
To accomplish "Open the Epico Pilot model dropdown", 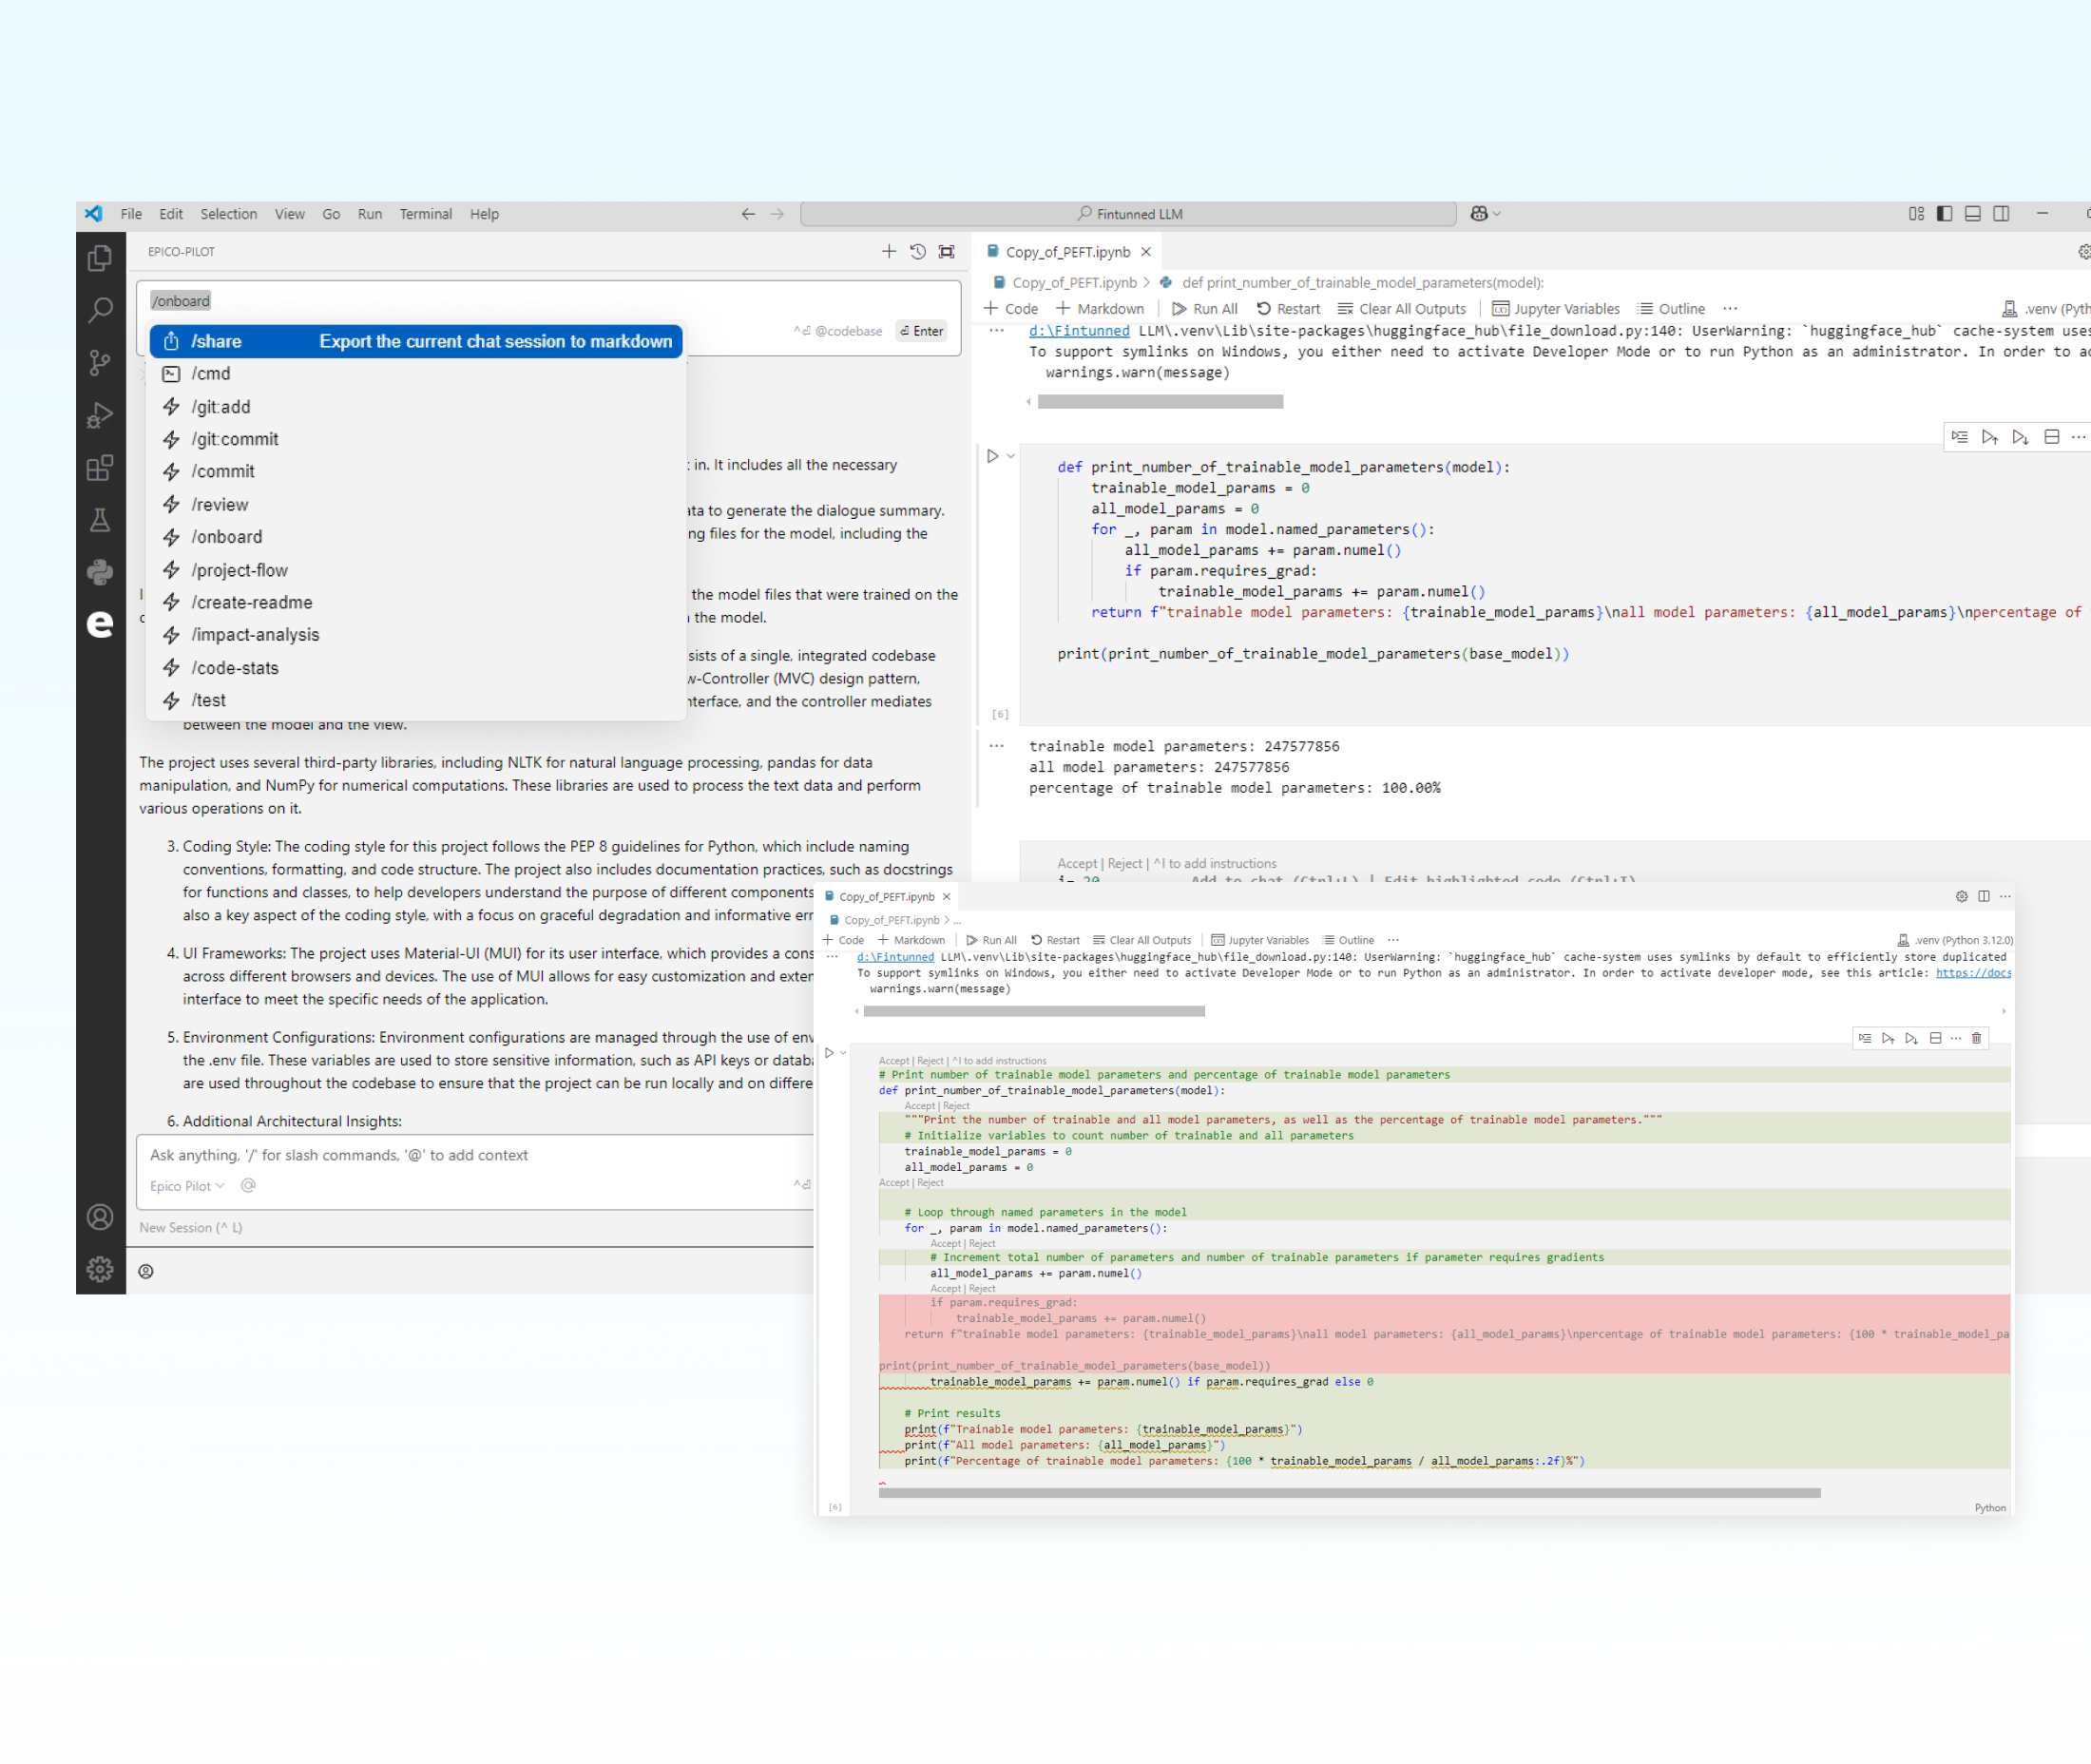I will coord(187,1186).
